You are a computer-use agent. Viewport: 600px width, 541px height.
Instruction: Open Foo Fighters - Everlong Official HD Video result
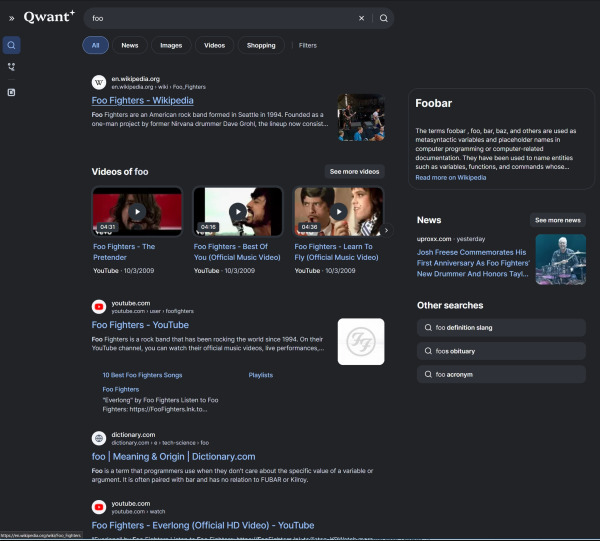[x=203, y=525]
